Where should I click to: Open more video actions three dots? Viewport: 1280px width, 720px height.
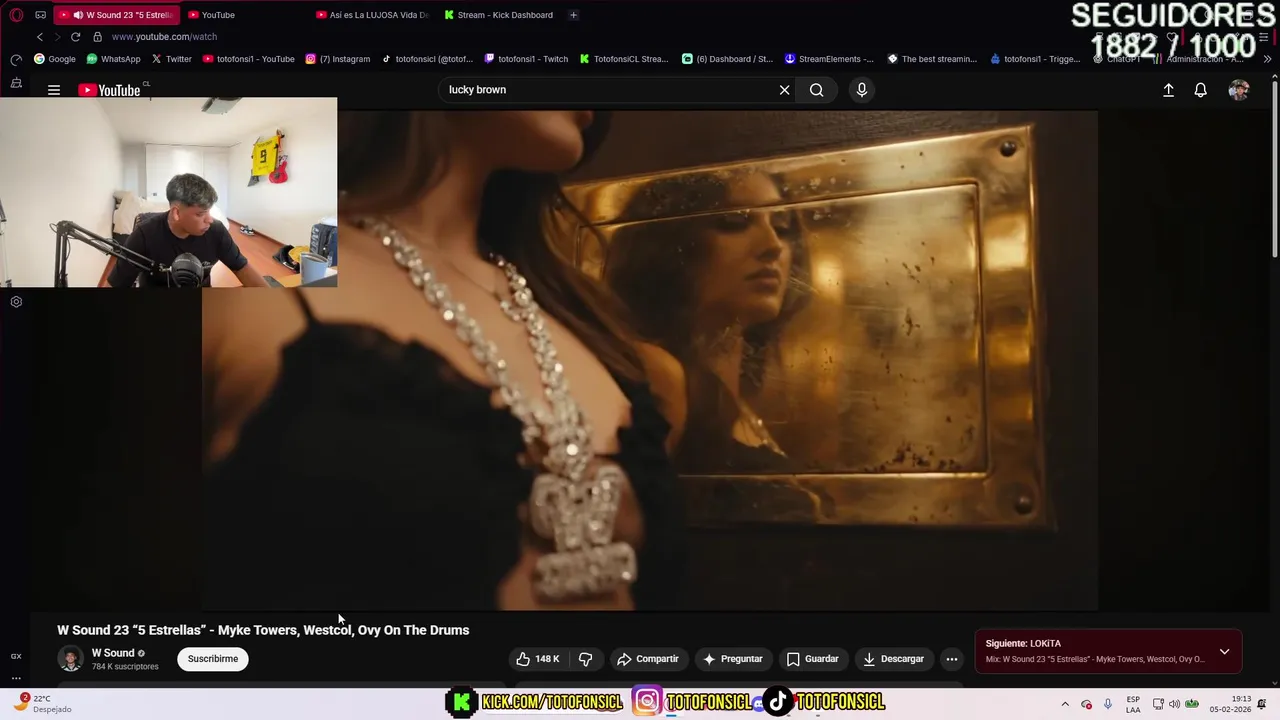(952, 659)
